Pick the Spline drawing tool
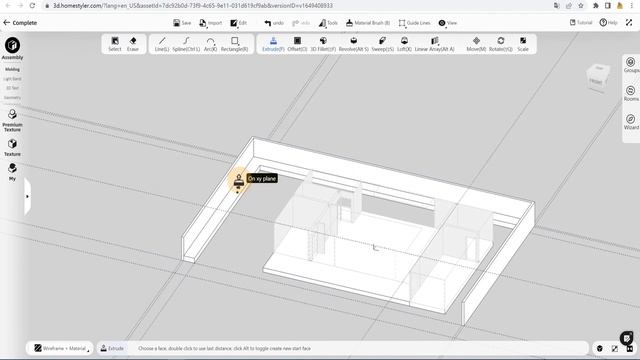This screenshot has width=640, height=360. point(186,44)
